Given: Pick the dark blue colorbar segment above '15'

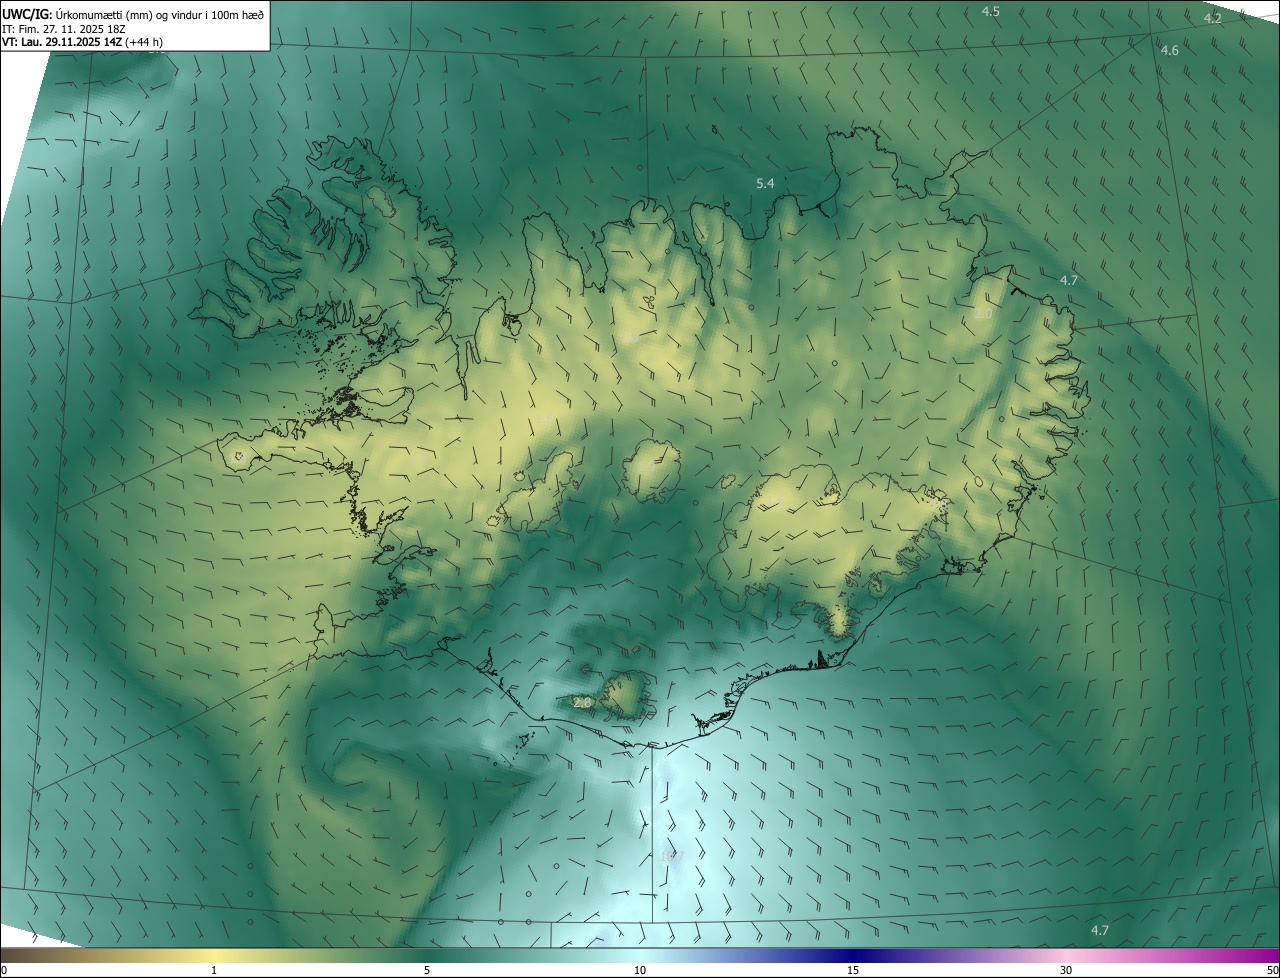Looking at the screenshot, I should pos(853,955).
